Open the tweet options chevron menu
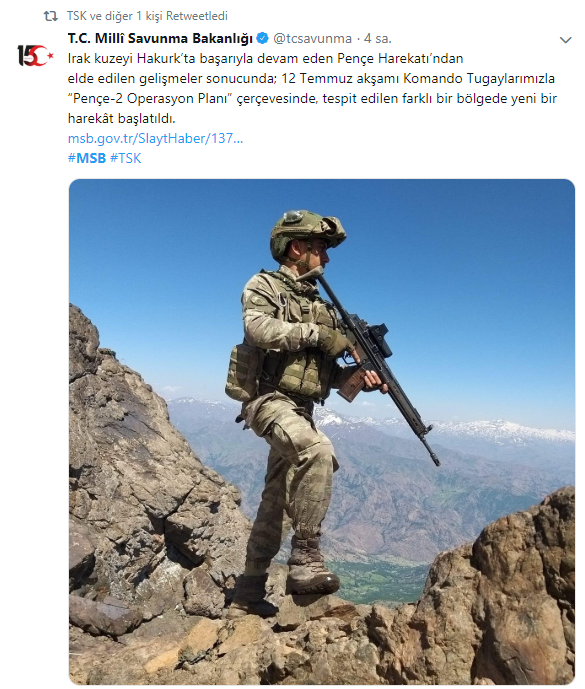 point(565,40)
